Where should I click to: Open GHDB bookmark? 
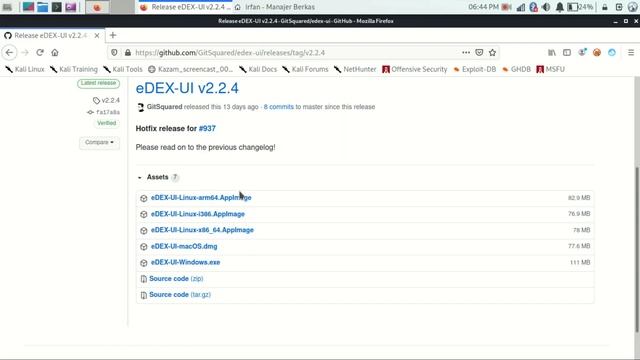(x=516, y=69)
